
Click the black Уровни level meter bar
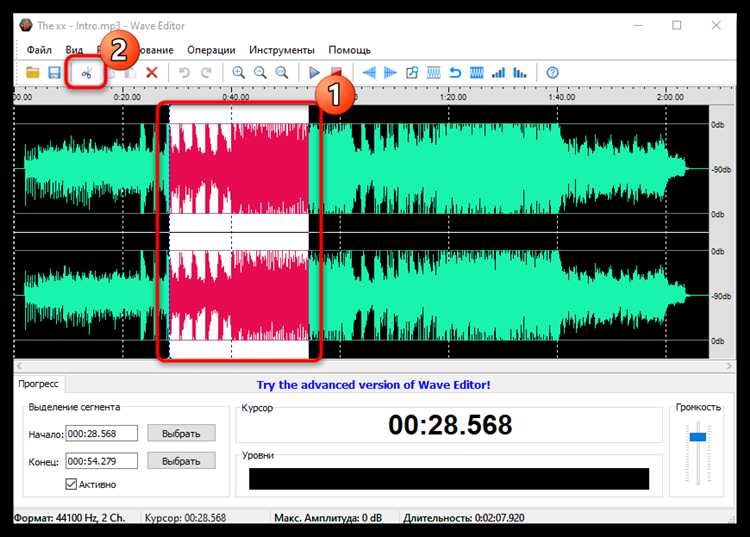coord(449,479)
